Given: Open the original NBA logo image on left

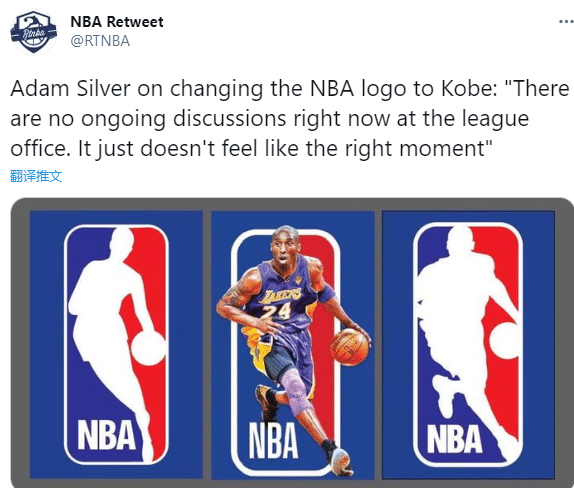Looking at the screenshot, I should click(x=116, y=344).
